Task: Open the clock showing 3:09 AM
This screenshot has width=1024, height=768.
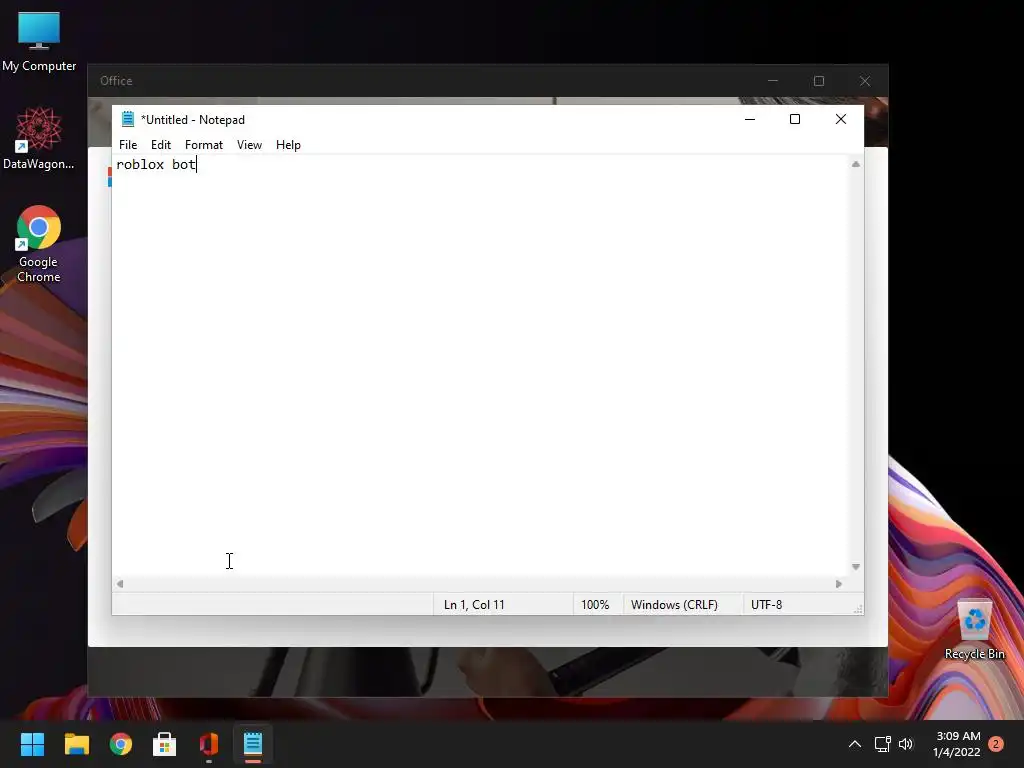Action: coord(957,744)
